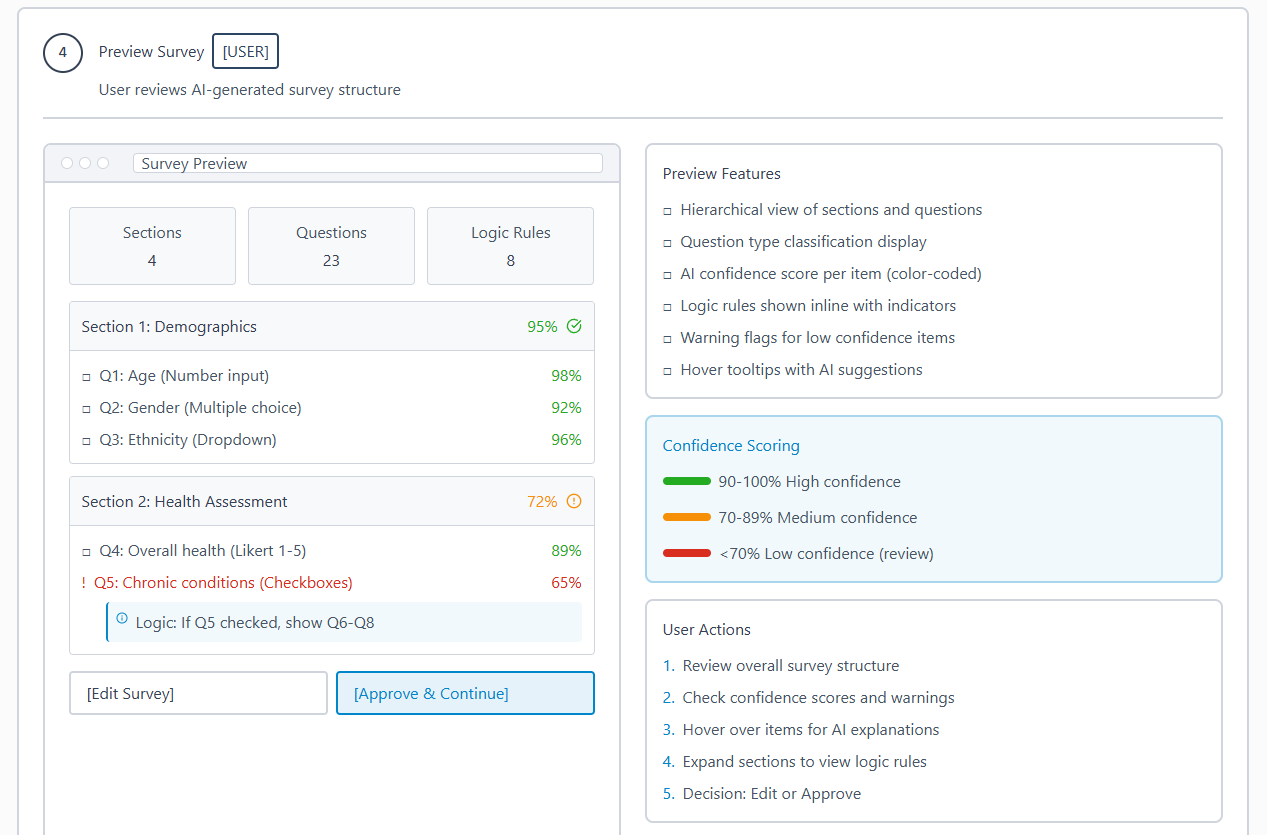Click the first window dot of Survey Preview
This screenshot has height=835, width=1267.
[x=67, y=163]
